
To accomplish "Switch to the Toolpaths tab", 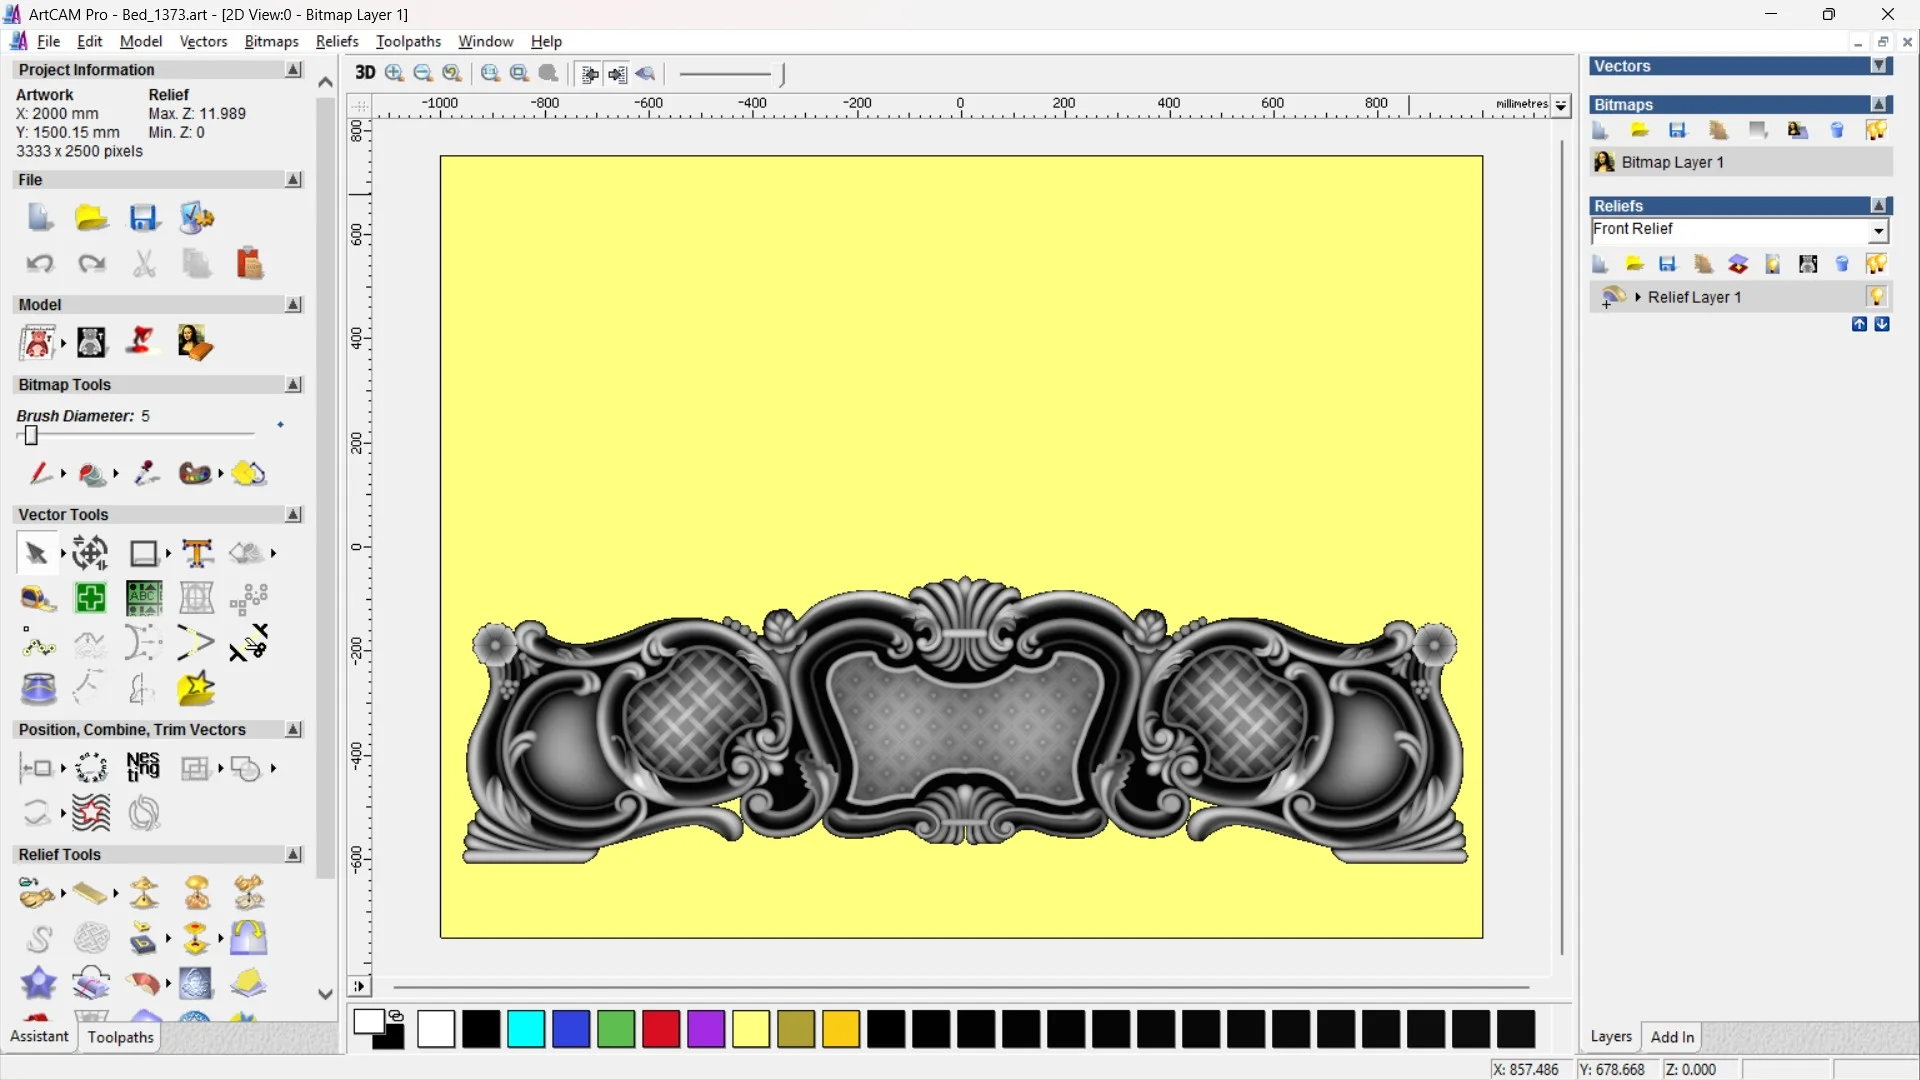I will (x=120, y=1037).
